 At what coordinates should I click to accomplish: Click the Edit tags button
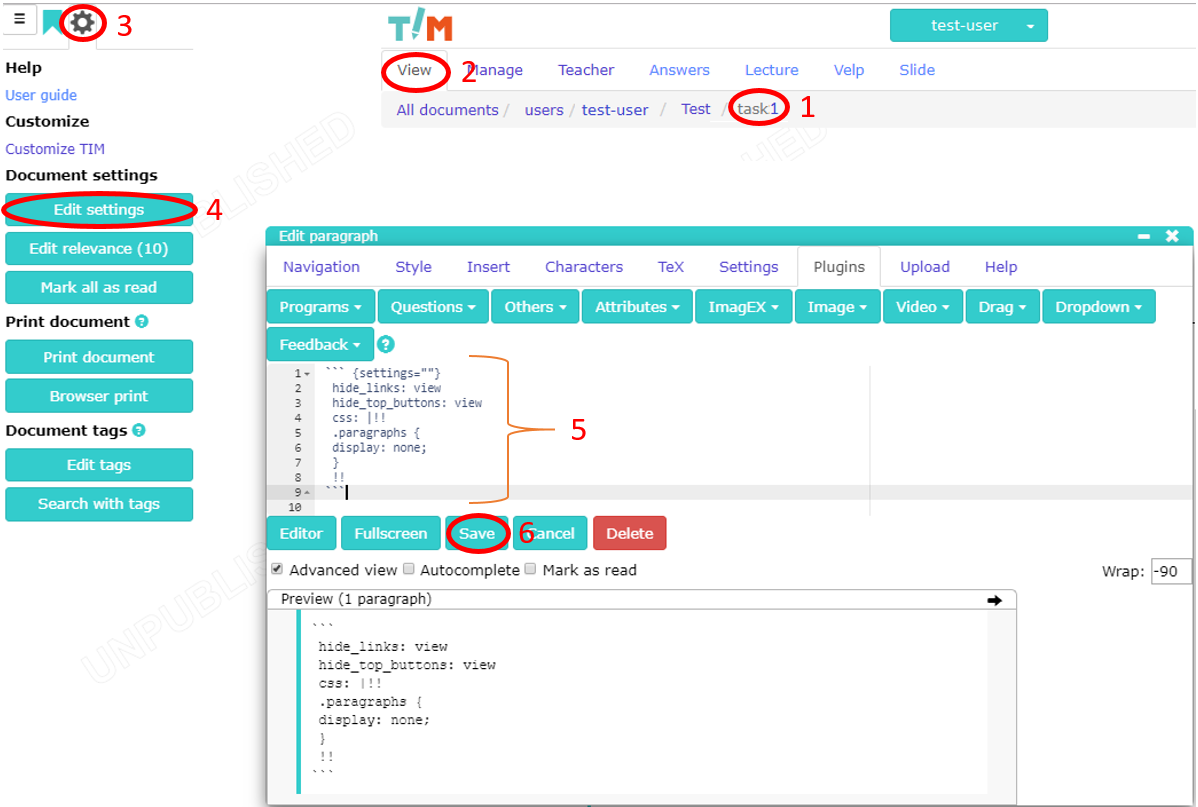pyautogui.click(x=99, y=465)
